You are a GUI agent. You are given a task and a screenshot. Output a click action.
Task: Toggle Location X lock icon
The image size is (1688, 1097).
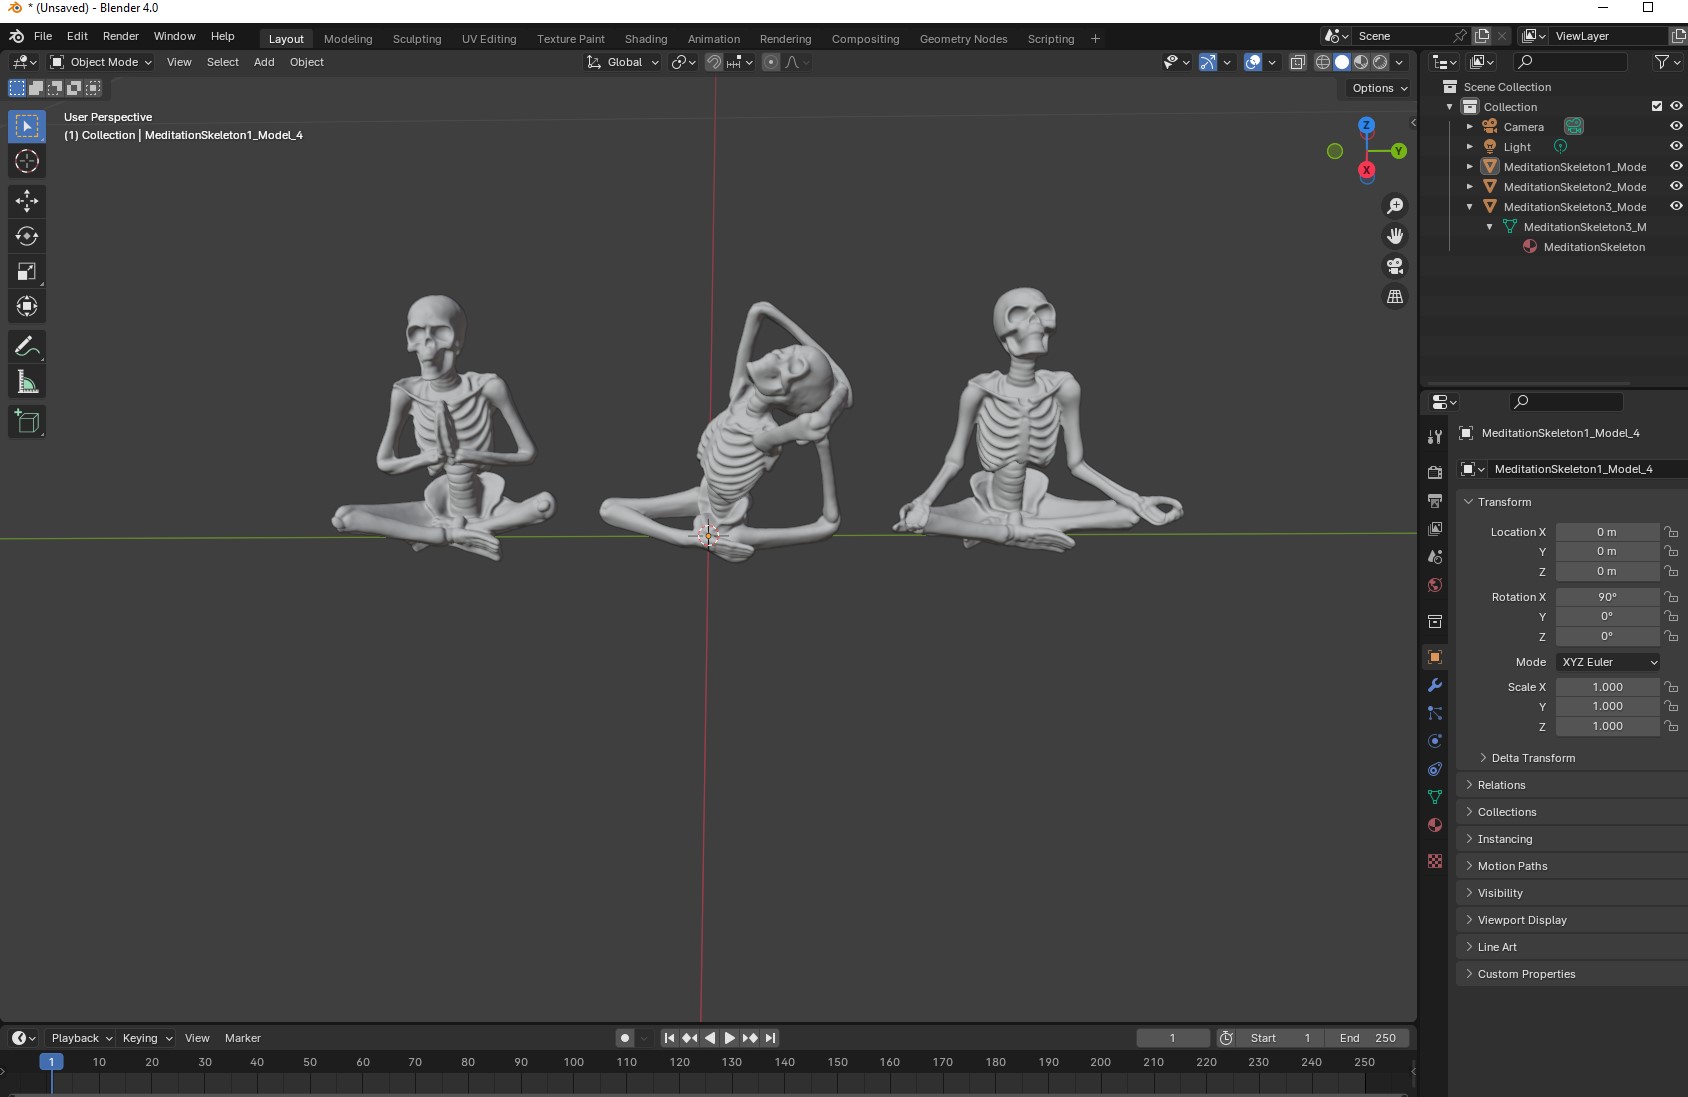tap(1671, 532)
